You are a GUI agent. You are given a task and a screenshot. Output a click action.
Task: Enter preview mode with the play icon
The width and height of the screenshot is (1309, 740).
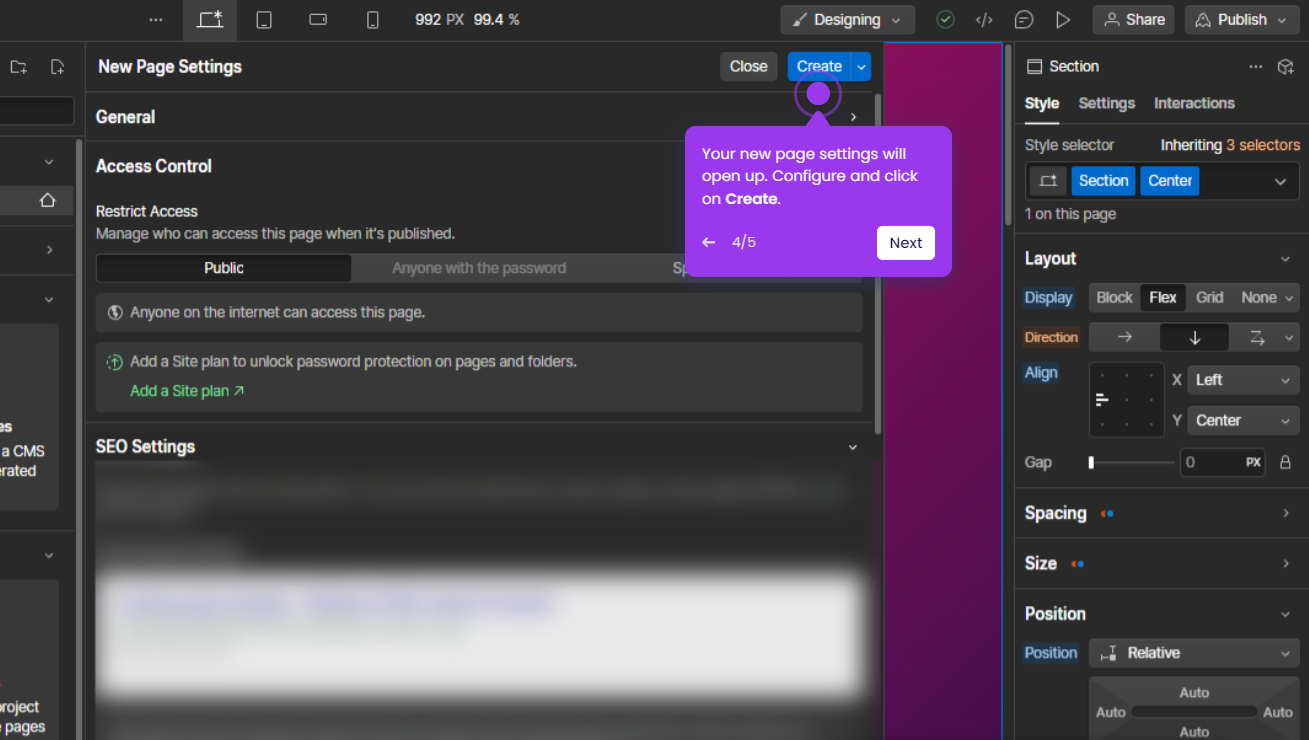pyautogui.click(x=1063, y=19)
